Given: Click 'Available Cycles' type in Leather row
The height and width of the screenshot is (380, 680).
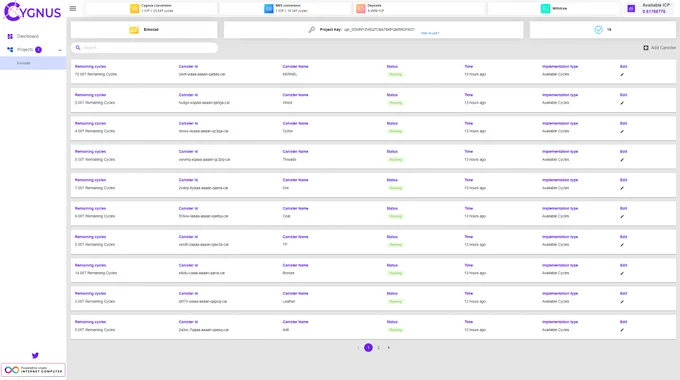Looking at the screenshot, I should [556, 301].
